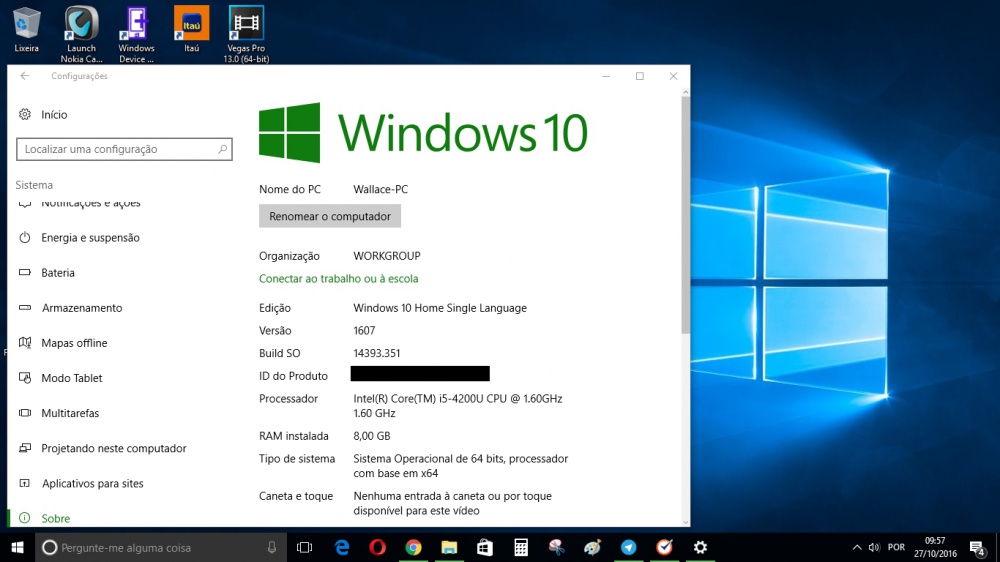Select Launch Nokia Care desktop shortcut
1000x562 pixels.
point(82,34)
